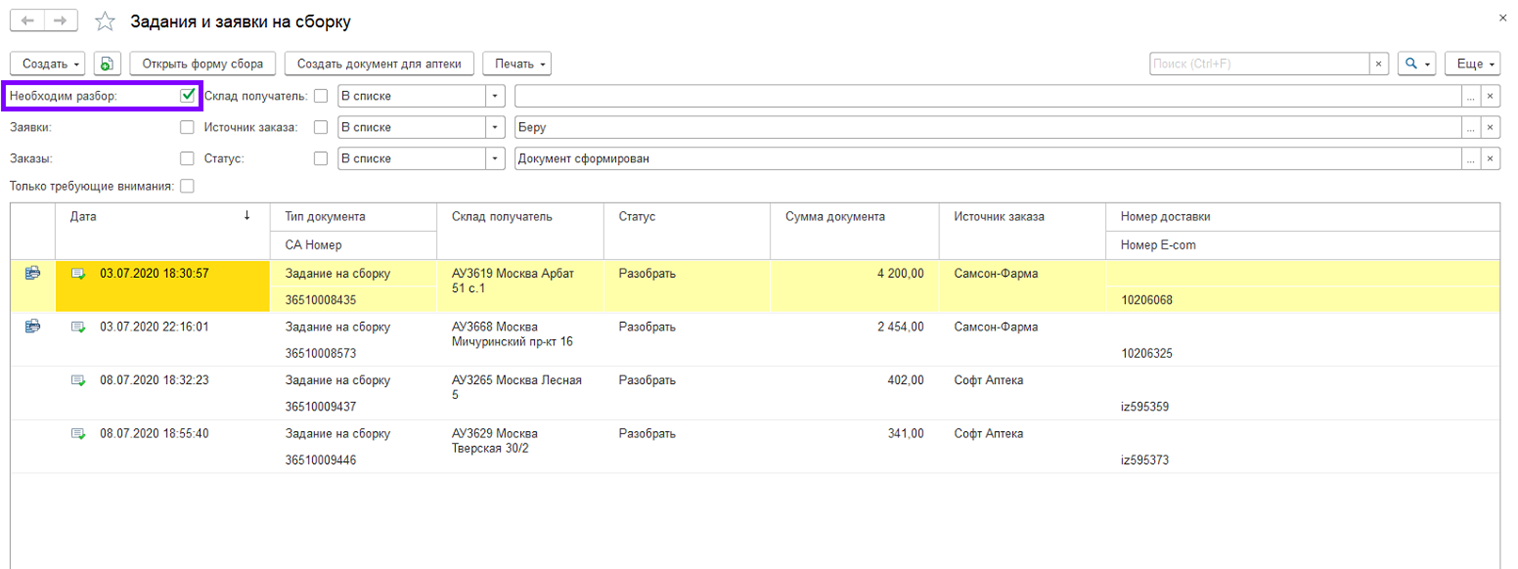Viewport: 1518px width, 569px height.
Task: Enable the Заявки checkbox
Action: click(x=187, y=128)
